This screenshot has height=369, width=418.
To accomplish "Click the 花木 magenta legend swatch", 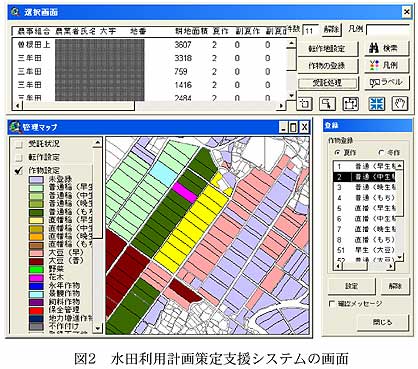I will coord(36,278).
